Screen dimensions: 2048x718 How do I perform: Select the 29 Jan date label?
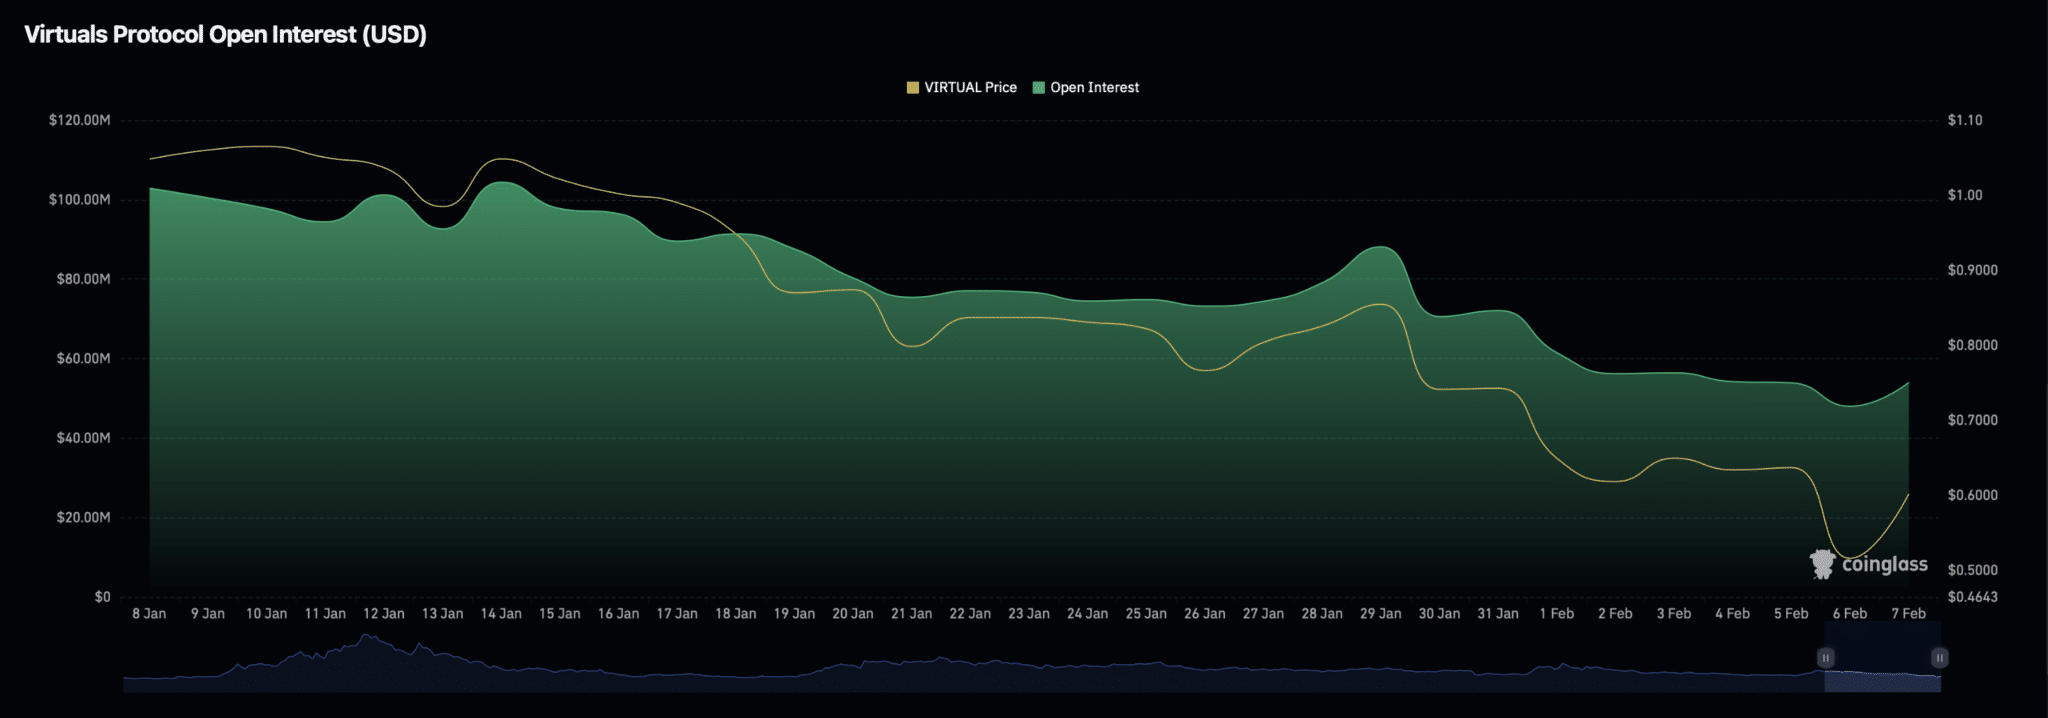[x=1380, y=614]
